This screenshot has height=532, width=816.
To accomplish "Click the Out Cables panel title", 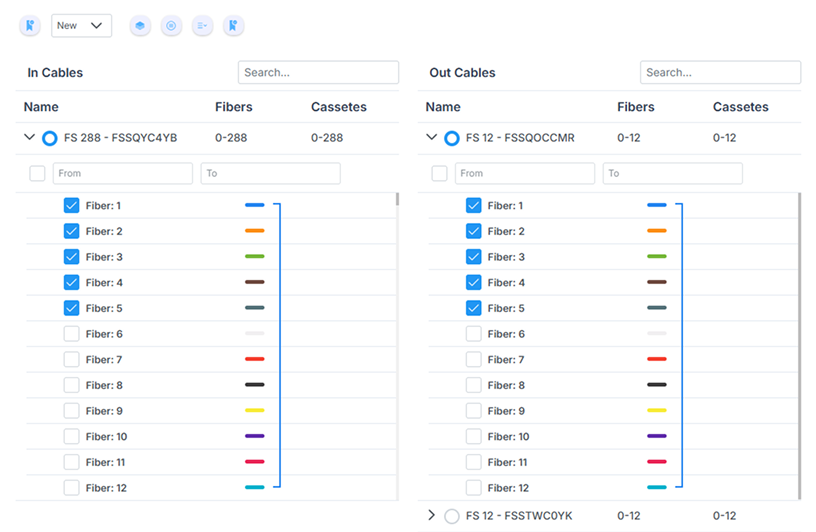I will 462,72.
